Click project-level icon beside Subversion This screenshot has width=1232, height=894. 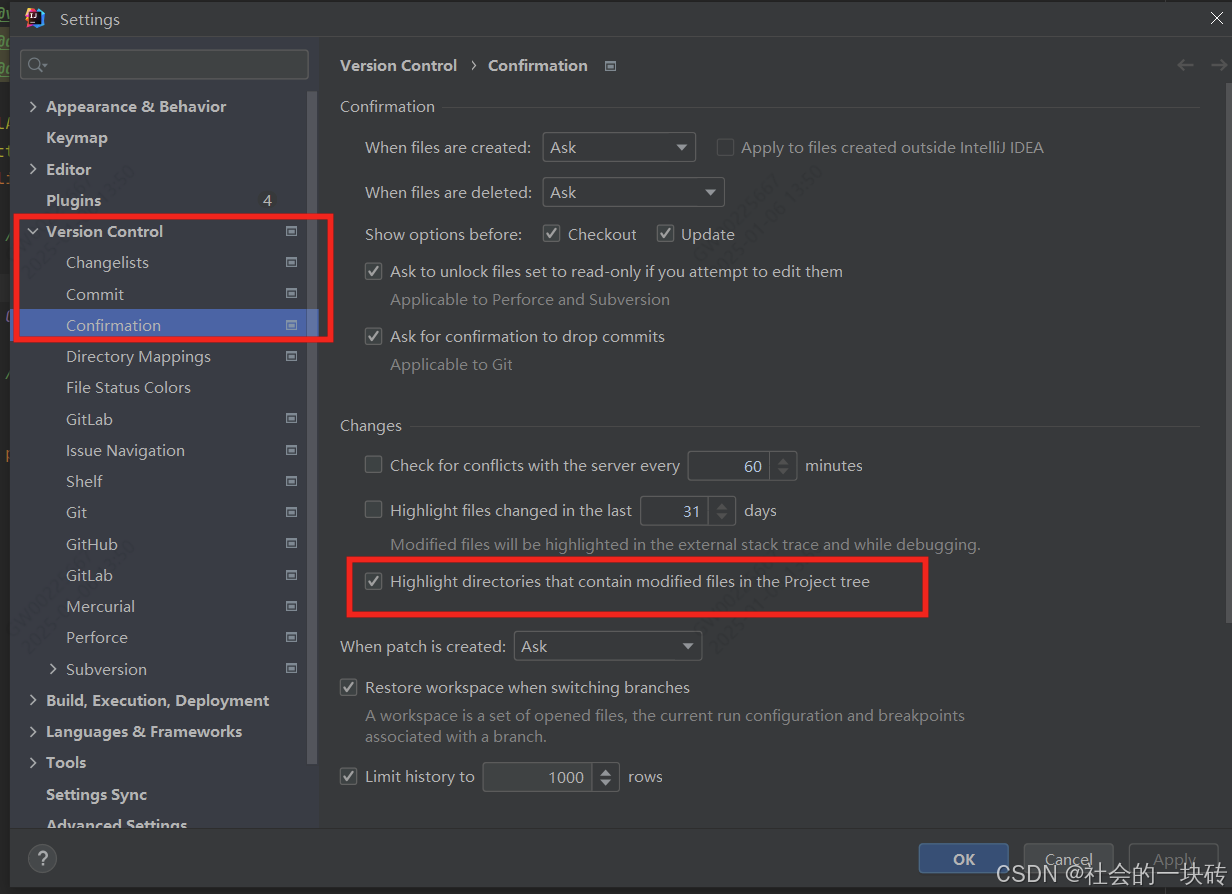(292, 669)
